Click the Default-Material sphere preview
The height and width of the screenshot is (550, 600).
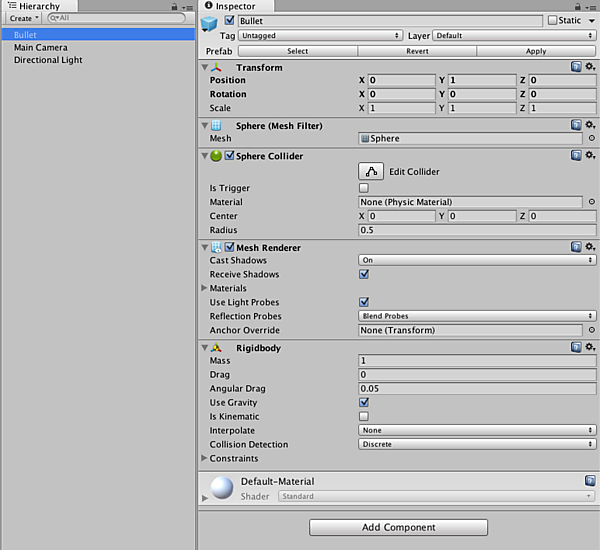click(x=222, y=488)
